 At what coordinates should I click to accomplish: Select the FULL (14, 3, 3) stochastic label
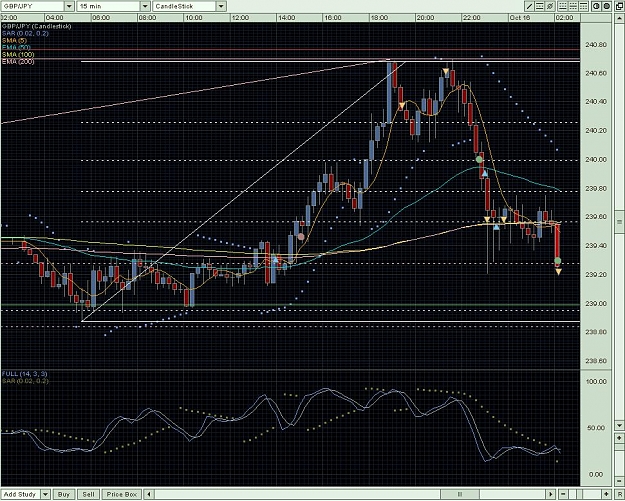point(24,374)
